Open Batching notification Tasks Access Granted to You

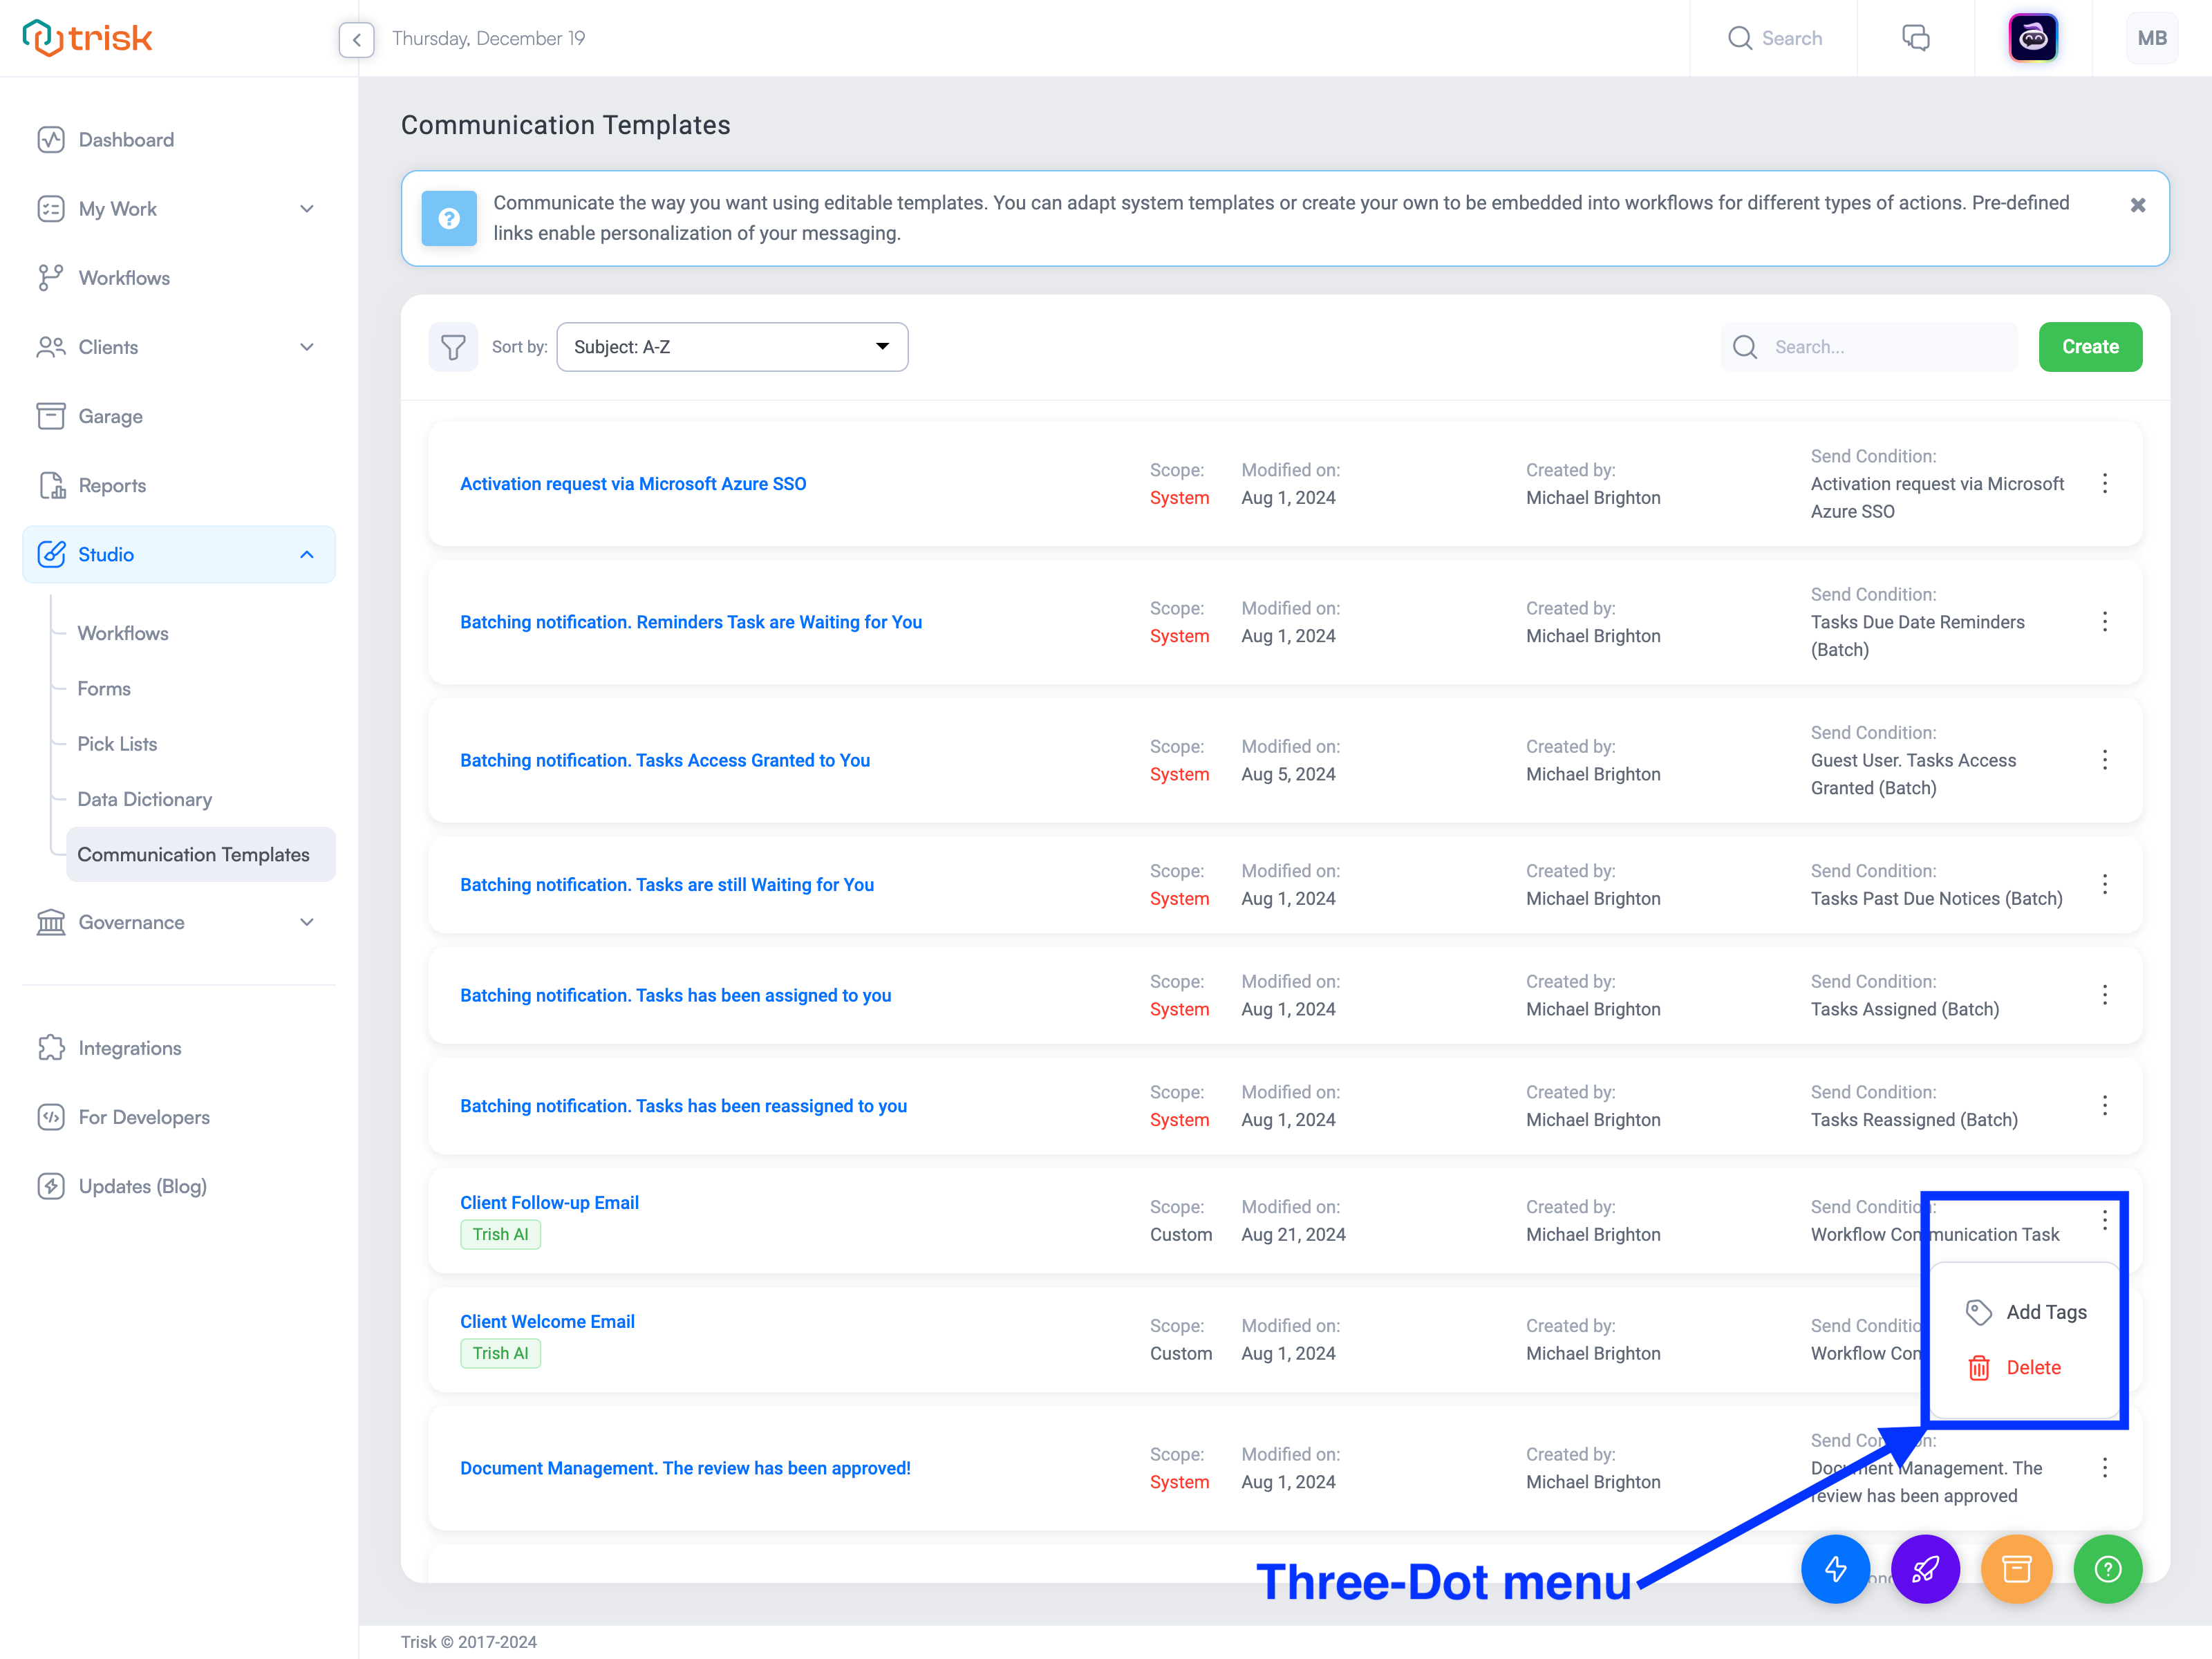(665, 760)
